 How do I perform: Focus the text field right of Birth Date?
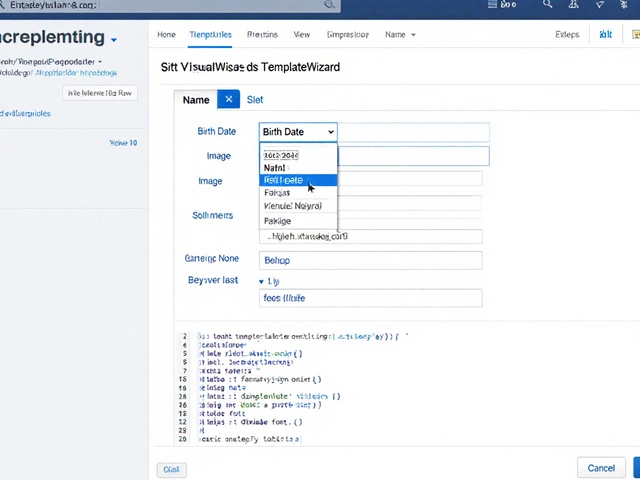(413, 132)
